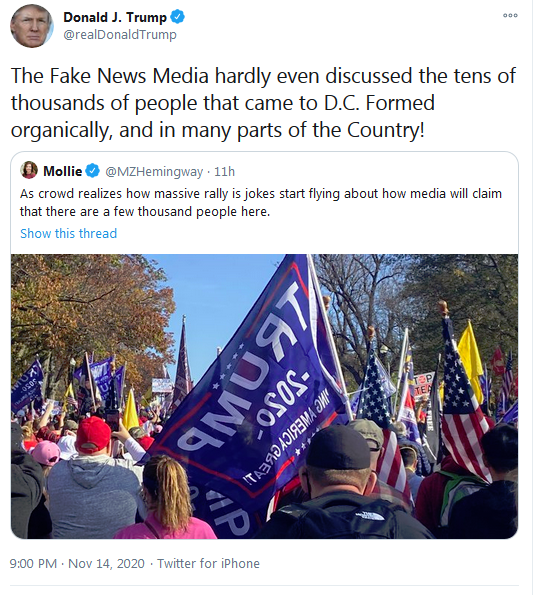Screen dimensions: 534x595
Task: Click the 9:00 PM · Nov 14, 2020 timestamp
Action: point(77,564)
